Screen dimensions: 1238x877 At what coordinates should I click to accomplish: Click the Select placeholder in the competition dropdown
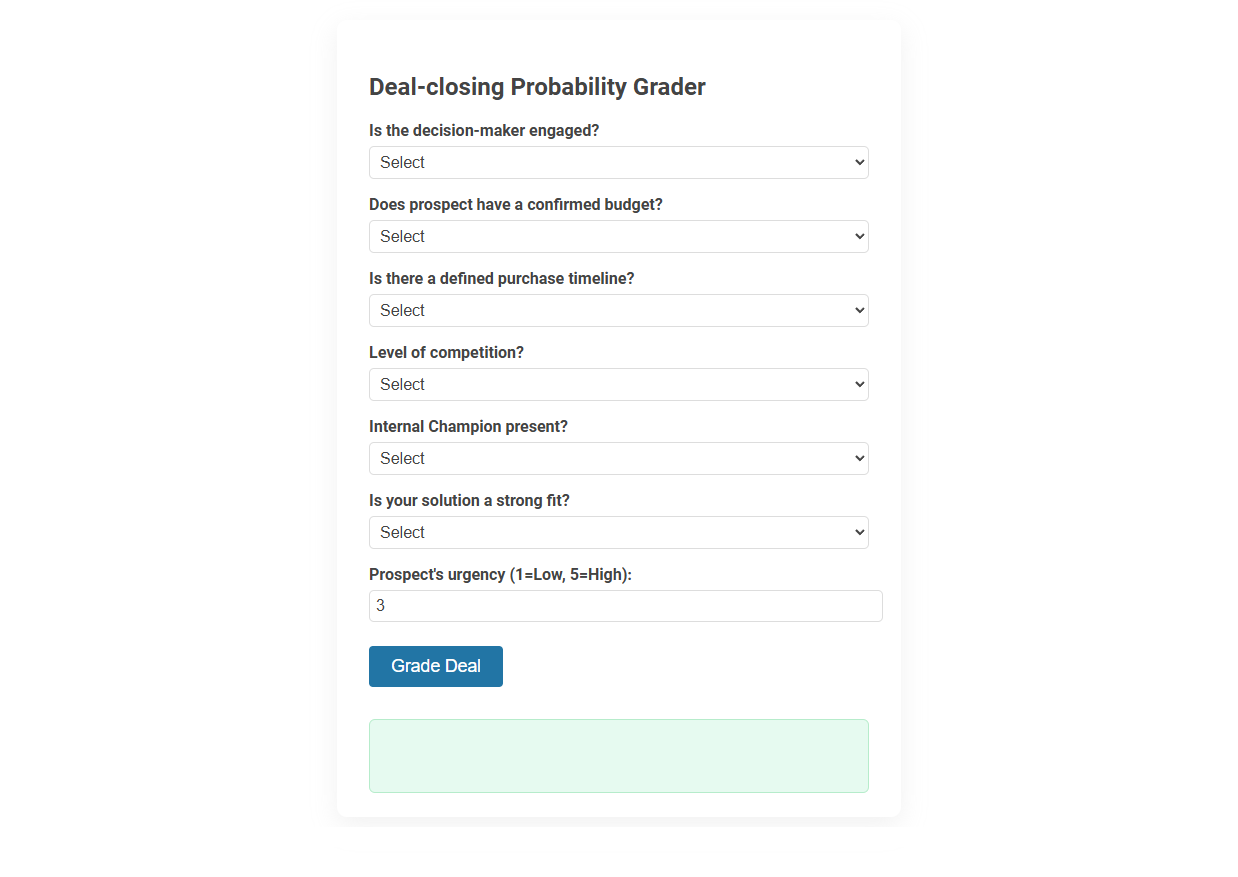point(402,384)
